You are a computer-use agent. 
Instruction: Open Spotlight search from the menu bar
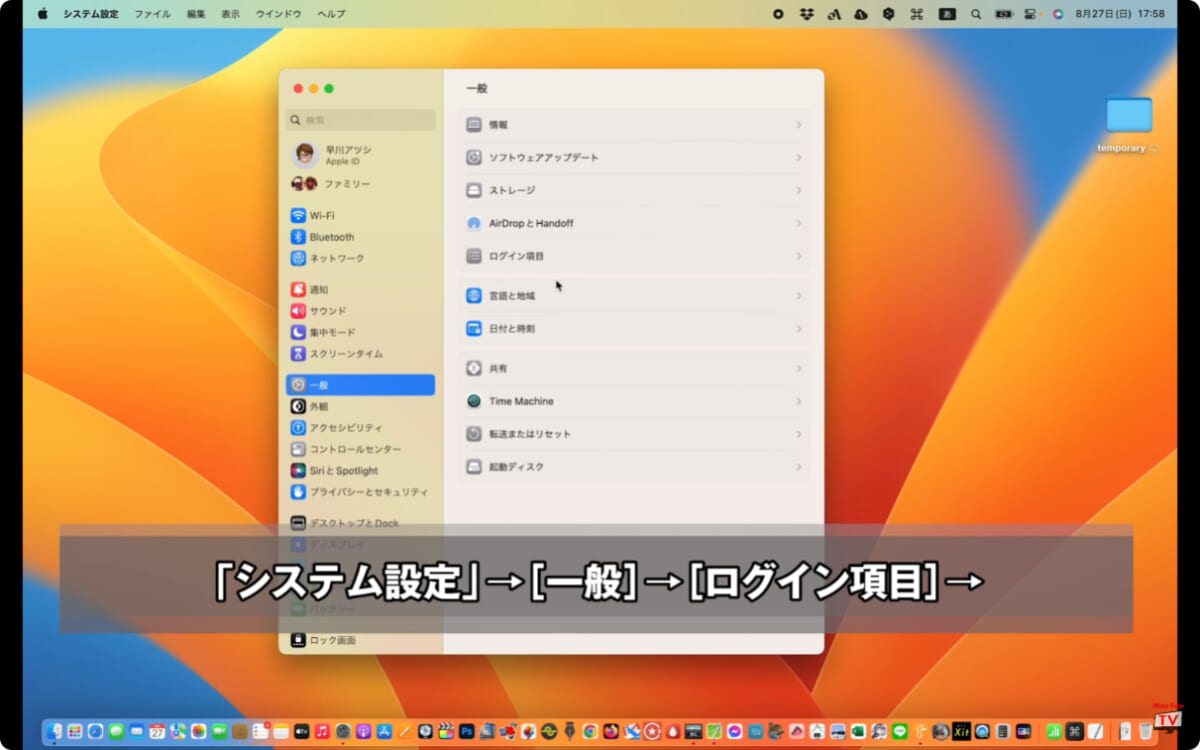point(976,14)
